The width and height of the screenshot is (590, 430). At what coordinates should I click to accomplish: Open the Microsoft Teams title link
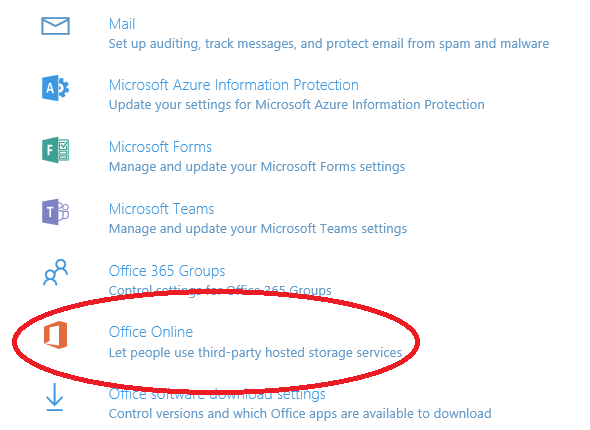[161, 209]
